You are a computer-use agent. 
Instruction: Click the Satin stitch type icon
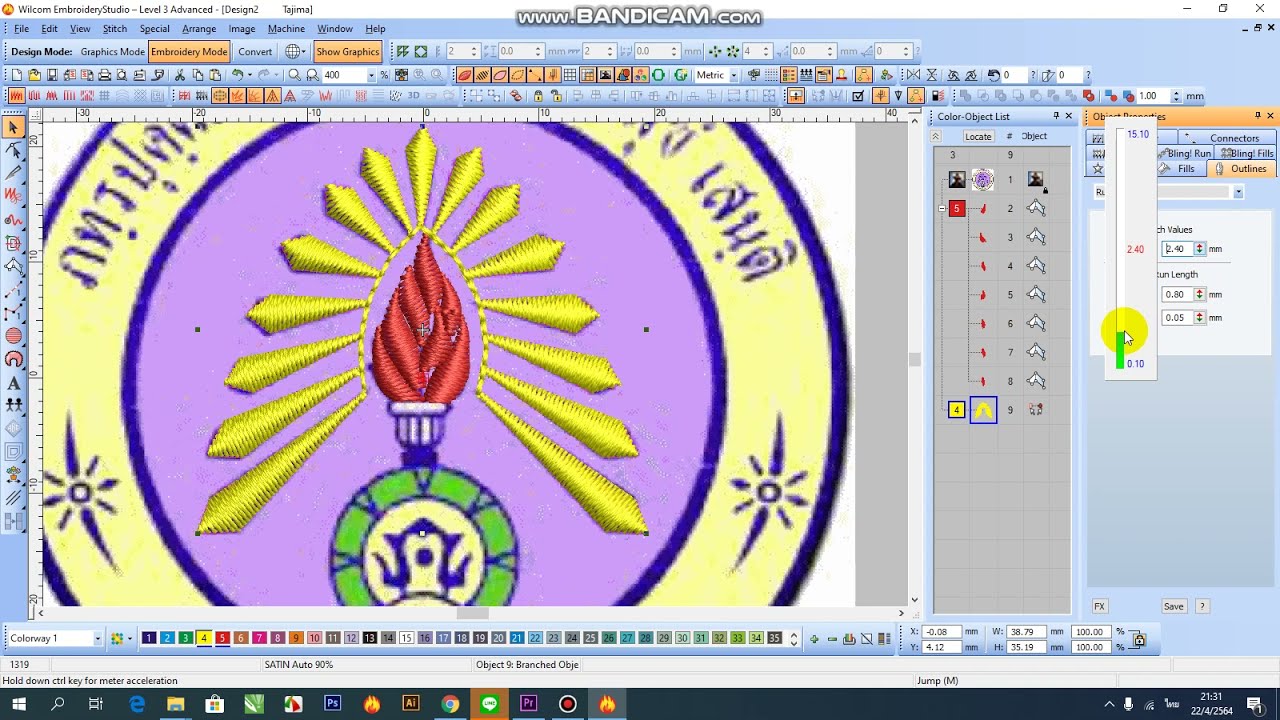click(x=16, y=96)
